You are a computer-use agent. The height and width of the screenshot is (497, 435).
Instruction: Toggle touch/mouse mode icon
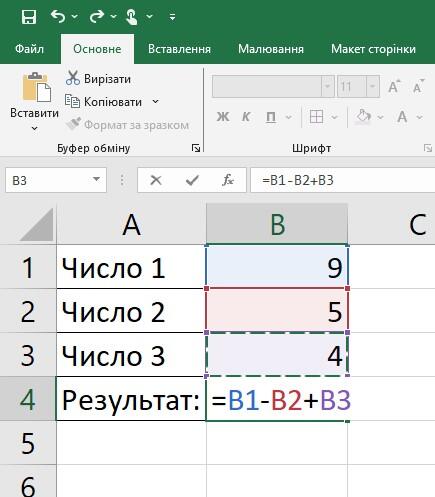point(131,16)
